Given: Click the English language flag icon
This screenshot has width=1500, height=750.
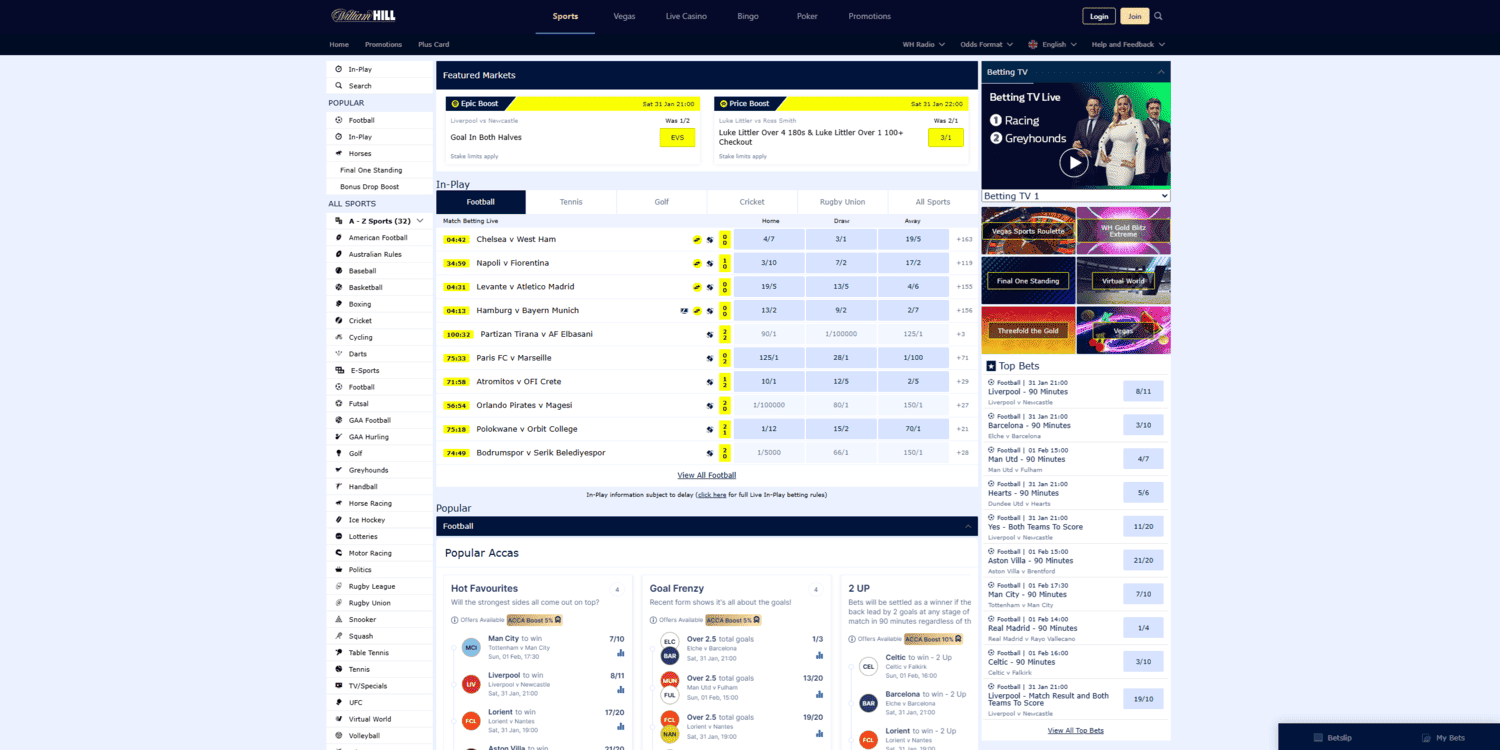Looking at the screenshot, I should (1034, 44).
